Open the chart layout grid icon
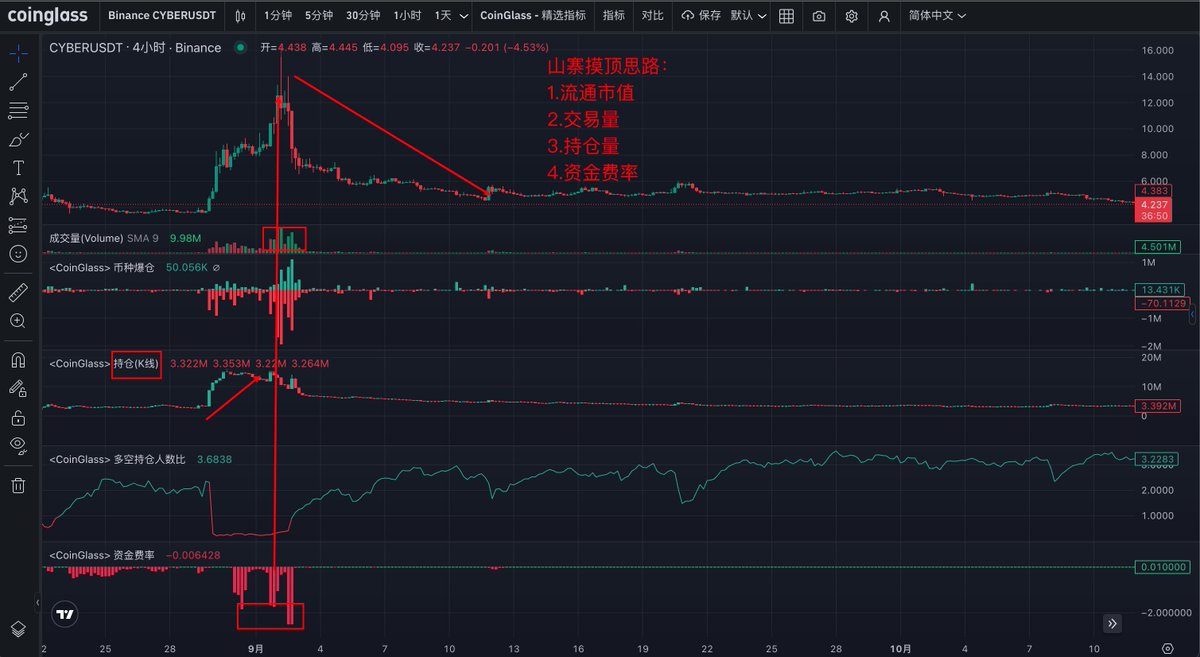This screenshot has width=1200, height=657. (x=787, y=16)
